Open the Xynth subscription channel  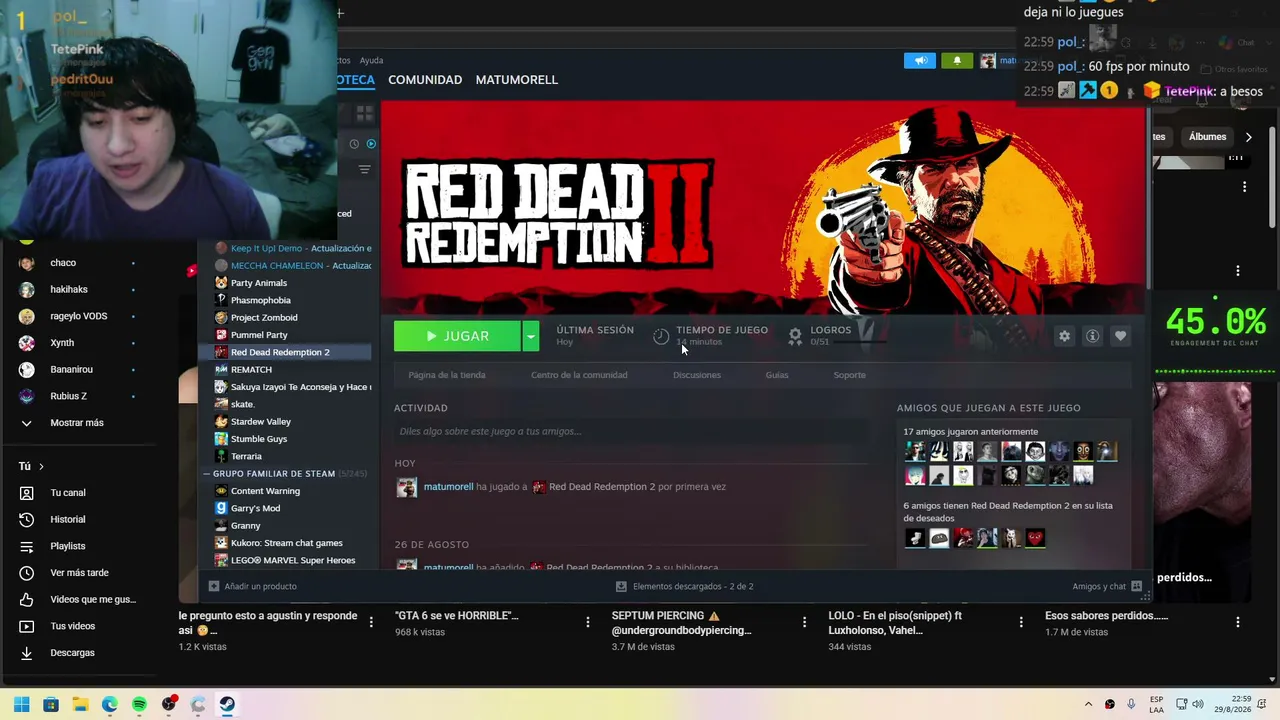[x=62, y=343]
